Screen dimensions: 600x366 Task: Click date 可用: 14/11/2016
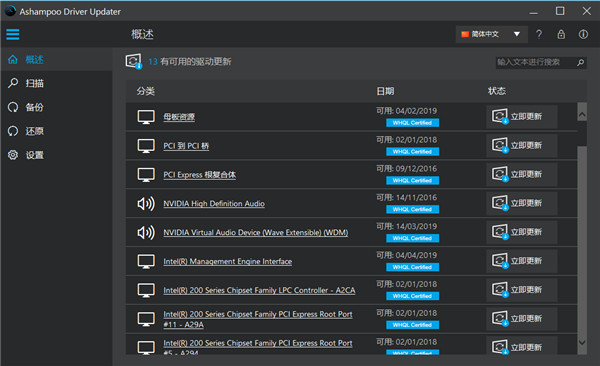(406, 198)
